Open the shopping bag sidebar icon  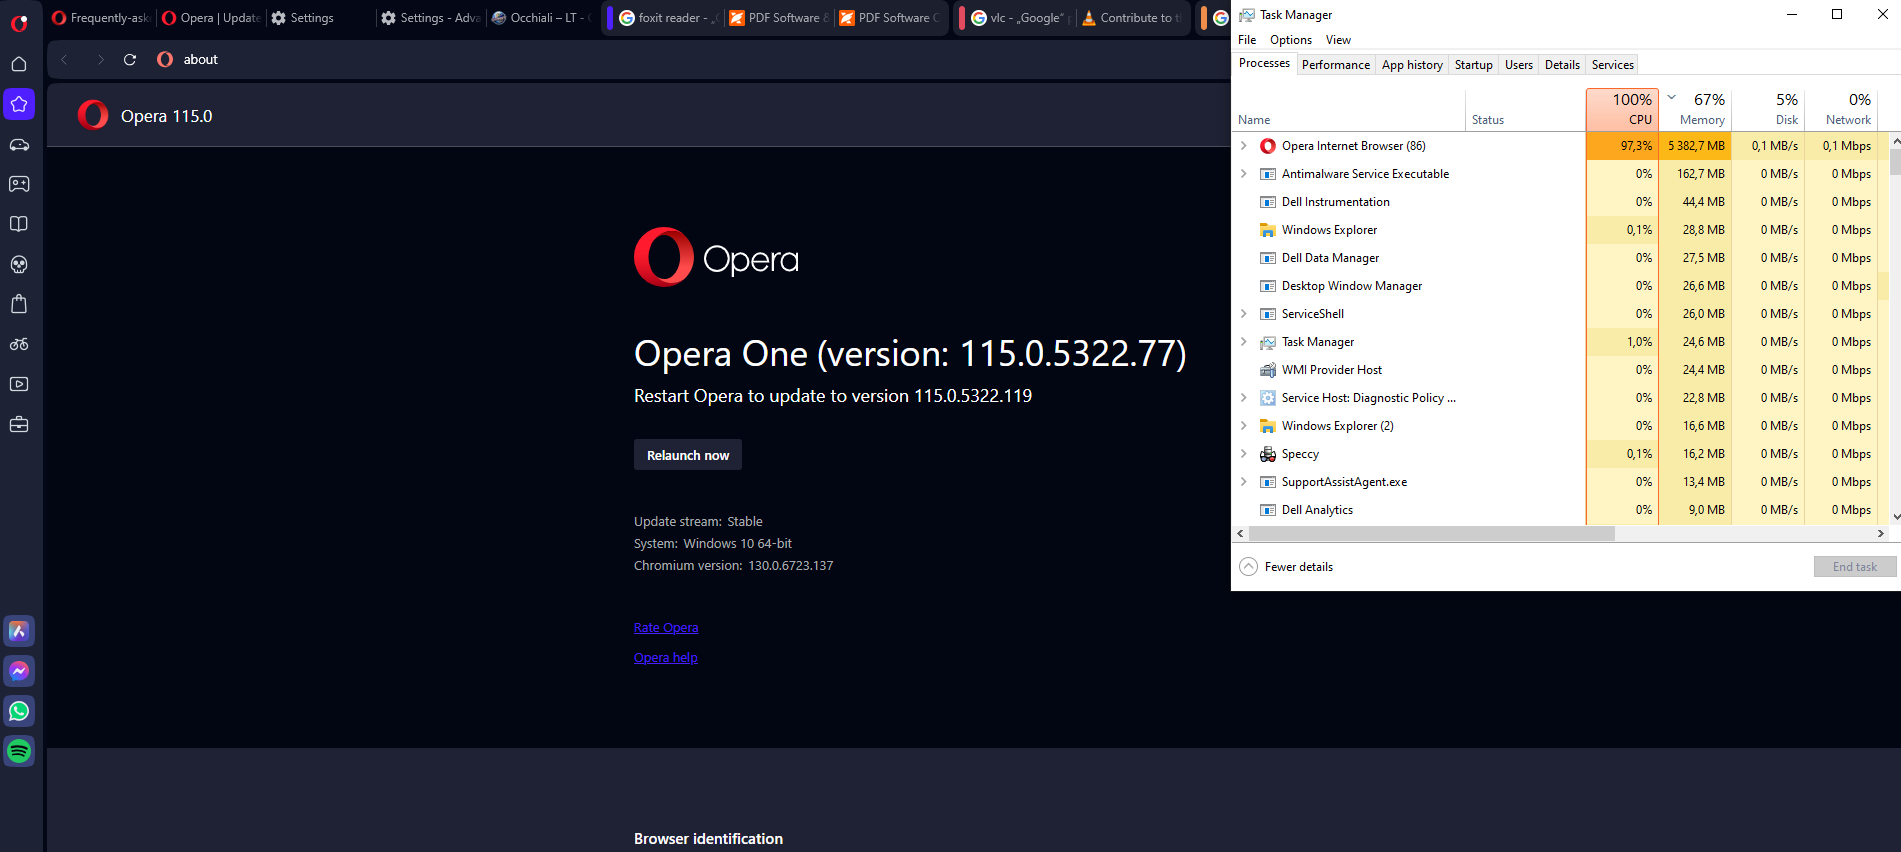(x=19, y=304)
